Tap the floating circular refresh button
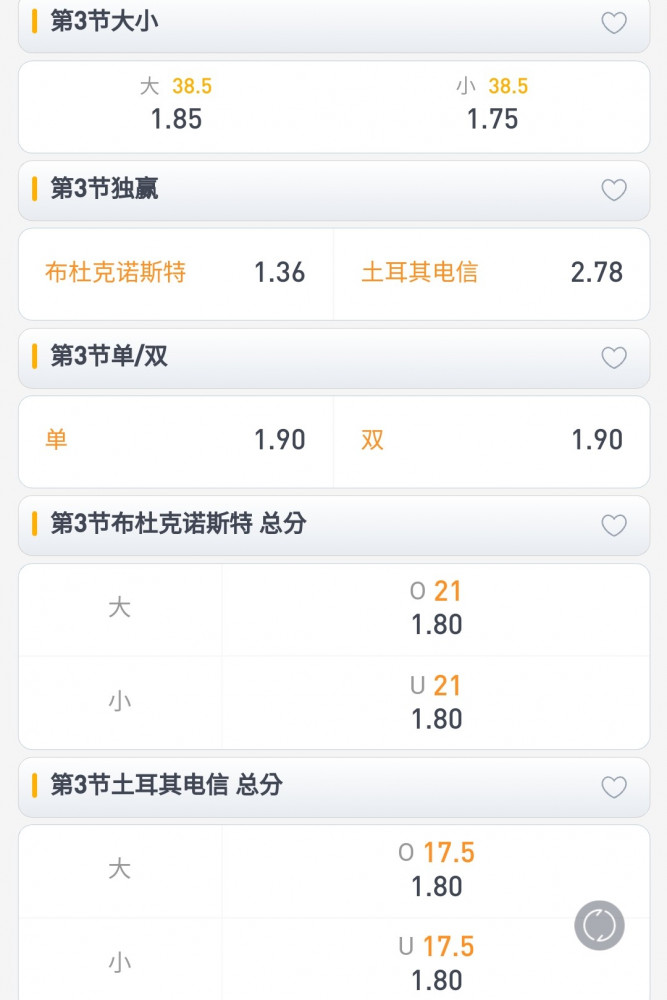Image resolution: width=667 pixels, height=1000 pixels. click(599, 925)
